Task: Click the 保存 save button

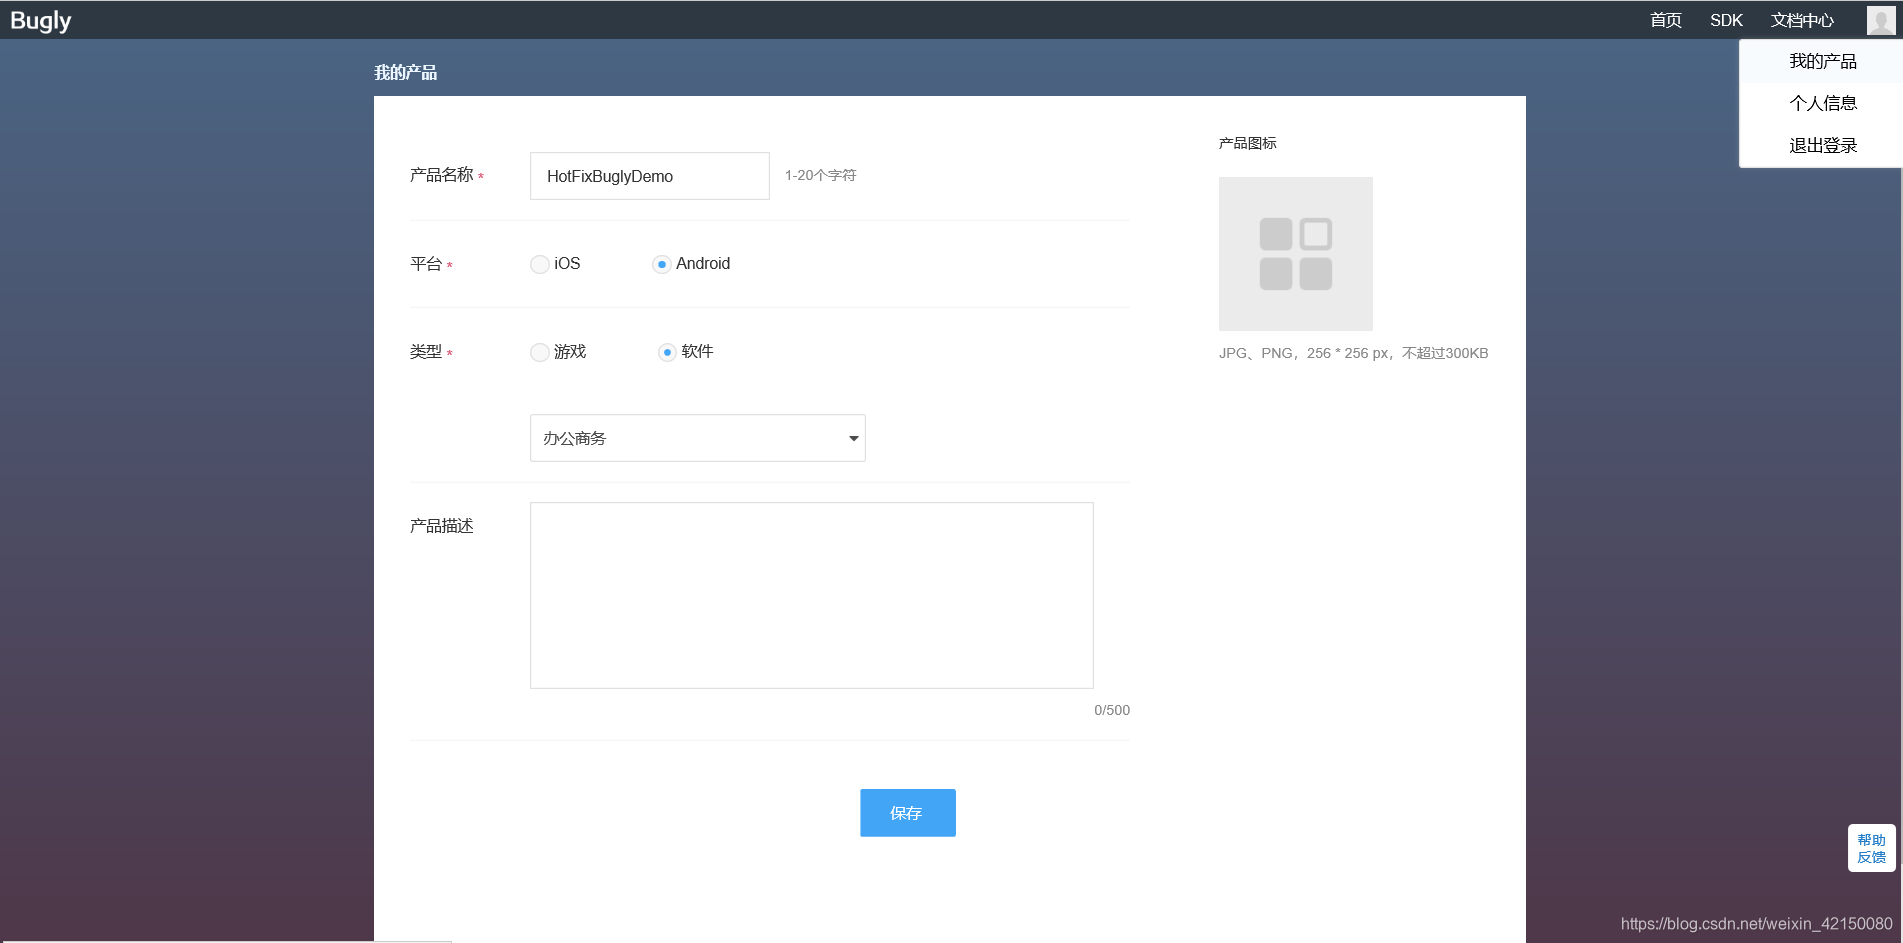Action: click(x=907, y=813)
